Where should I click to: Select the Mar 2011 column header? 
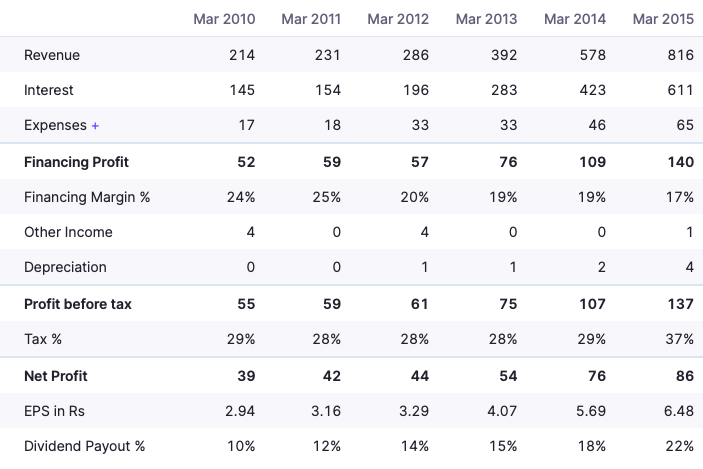tap(311, 19)
